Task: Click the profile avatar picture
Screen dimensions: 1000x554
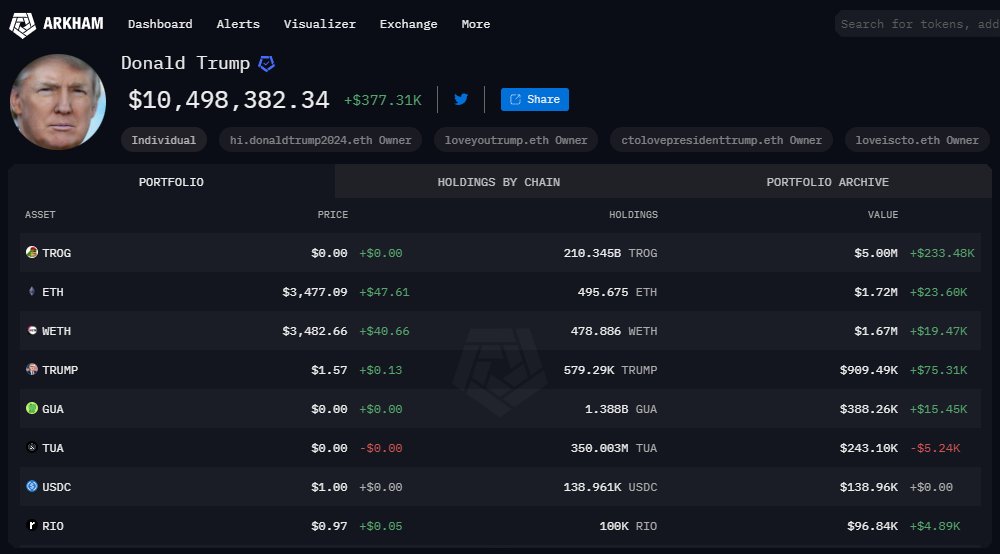Action: (x=57, y=102)
